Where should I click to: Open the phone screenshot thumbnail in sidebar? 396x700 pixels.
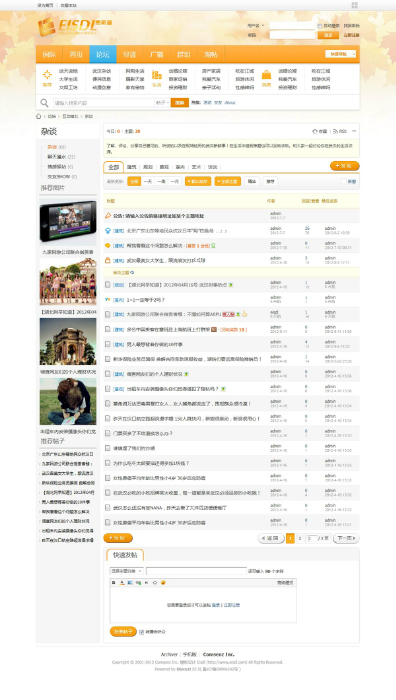pos(68,221)
